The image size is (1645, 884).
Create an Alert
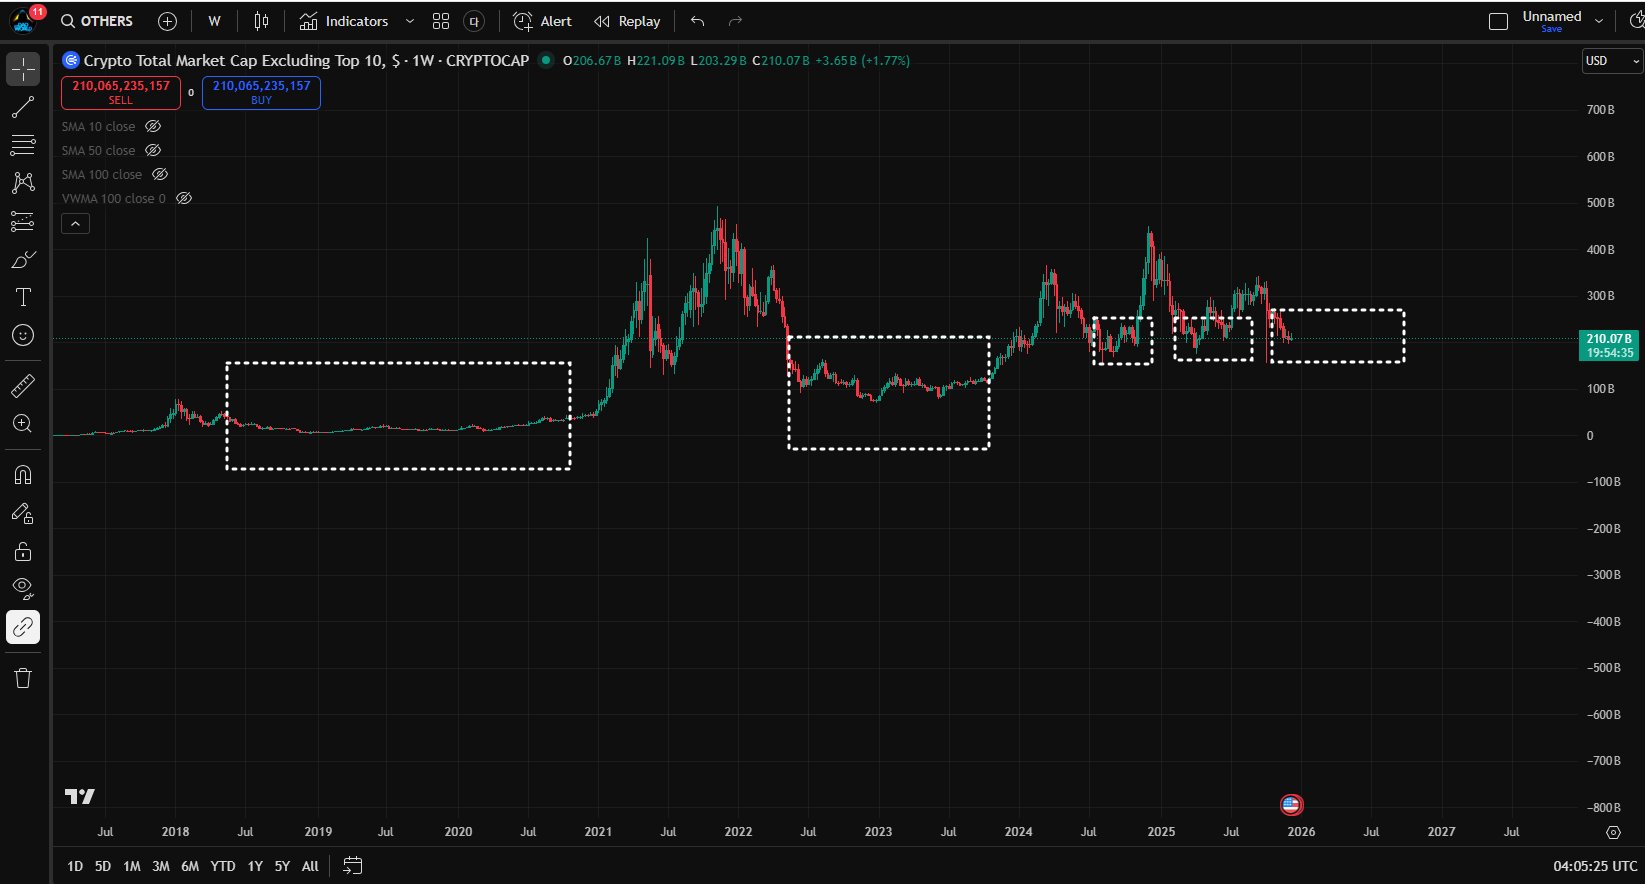coord(542,21)
